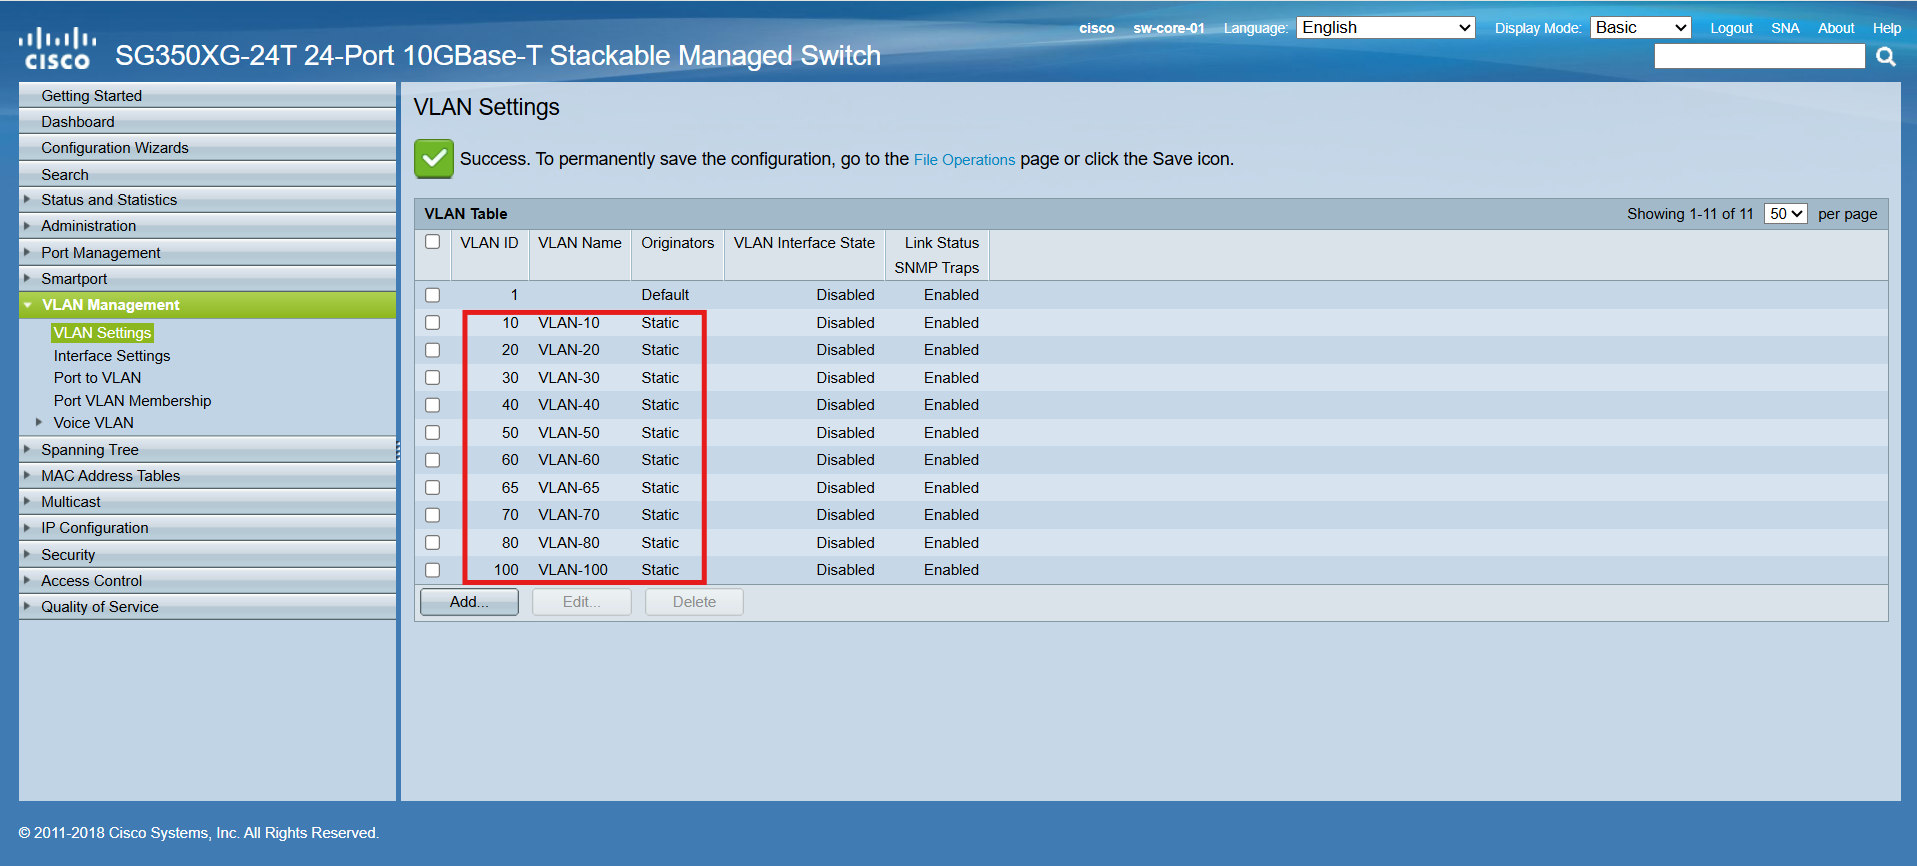This screenshot has width=1917, height=866.
Task: Click the Add... button
Action: pos(469,602)
